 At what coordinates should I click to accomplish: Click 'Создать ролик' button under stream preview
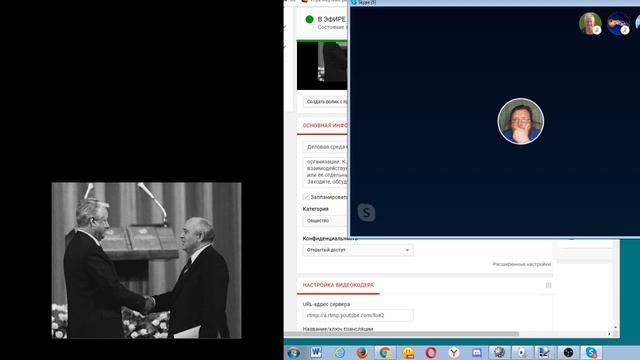[x=325, y=102]
